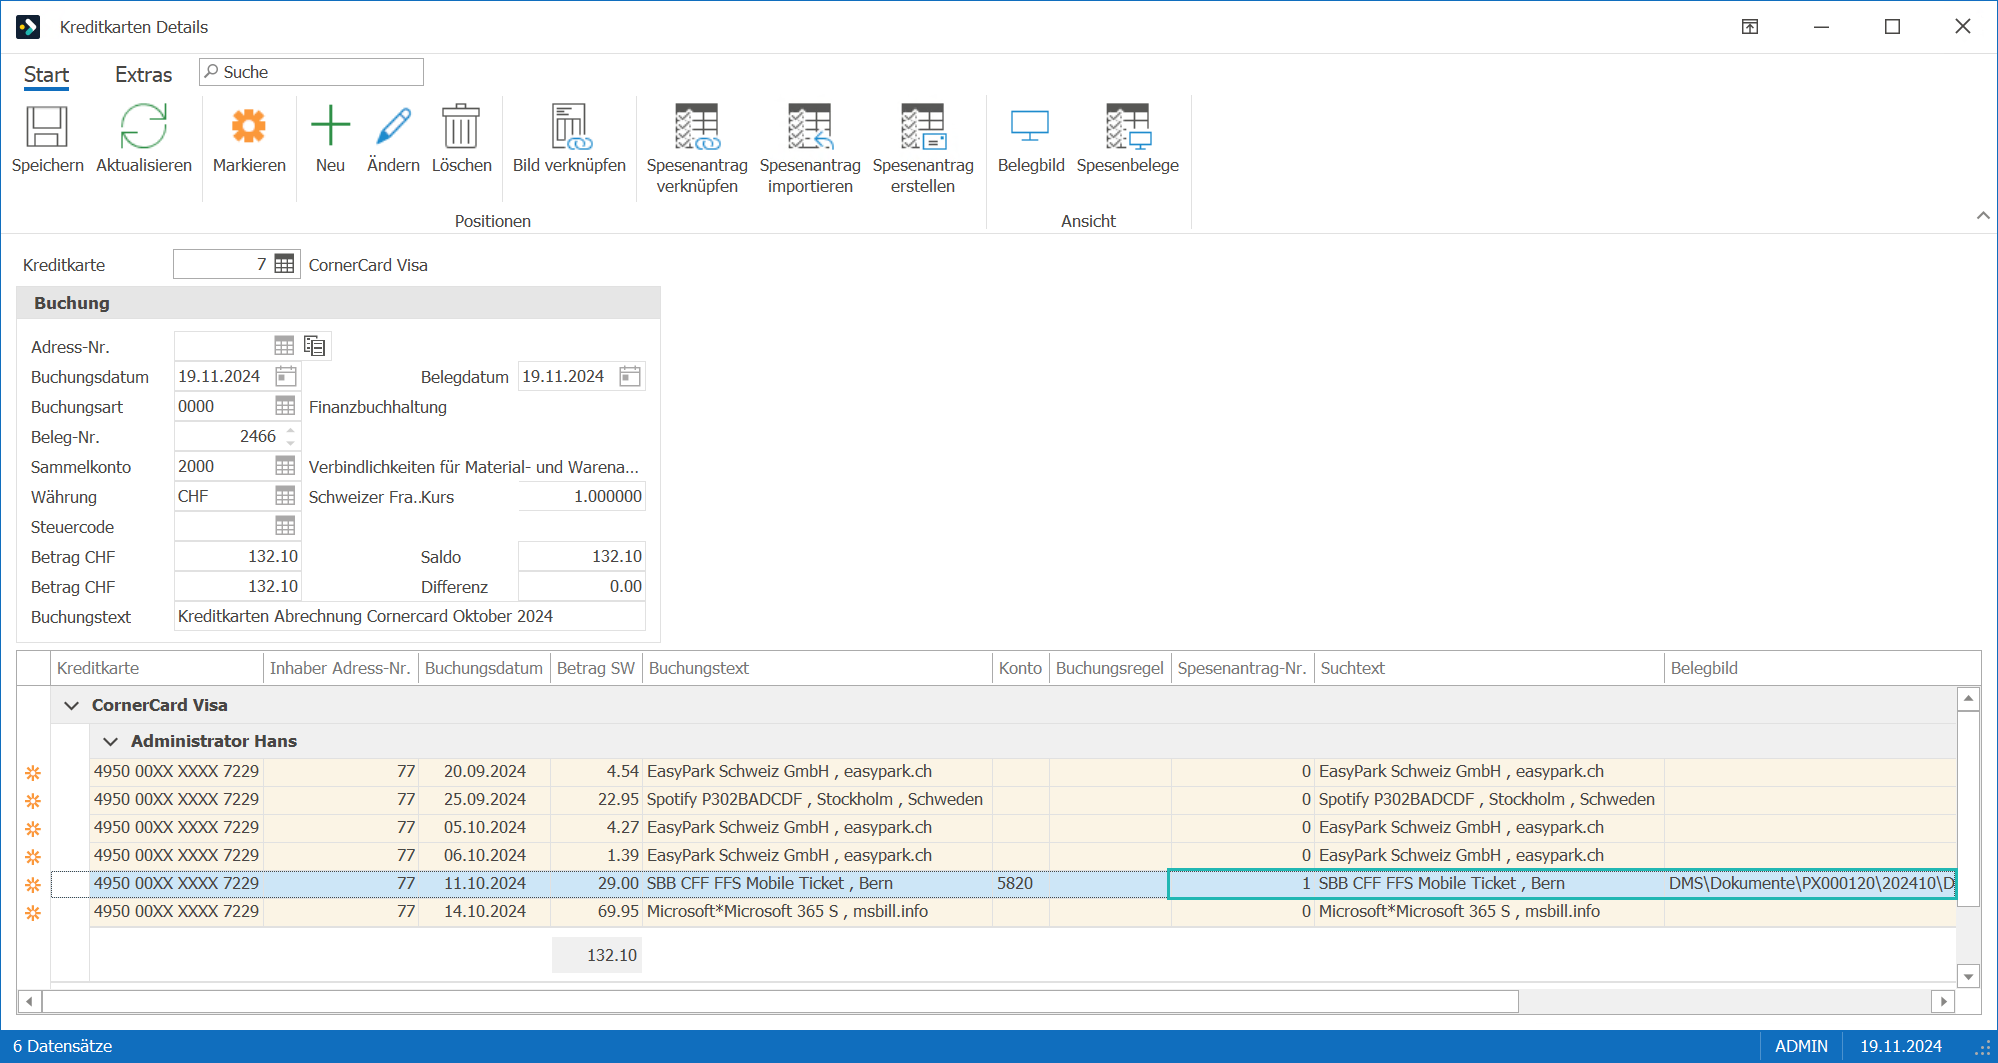Click the horizontal scrollbar of the grid
The height and width of the screenshot is (1063, 1998).
[x=780, y=1001]
